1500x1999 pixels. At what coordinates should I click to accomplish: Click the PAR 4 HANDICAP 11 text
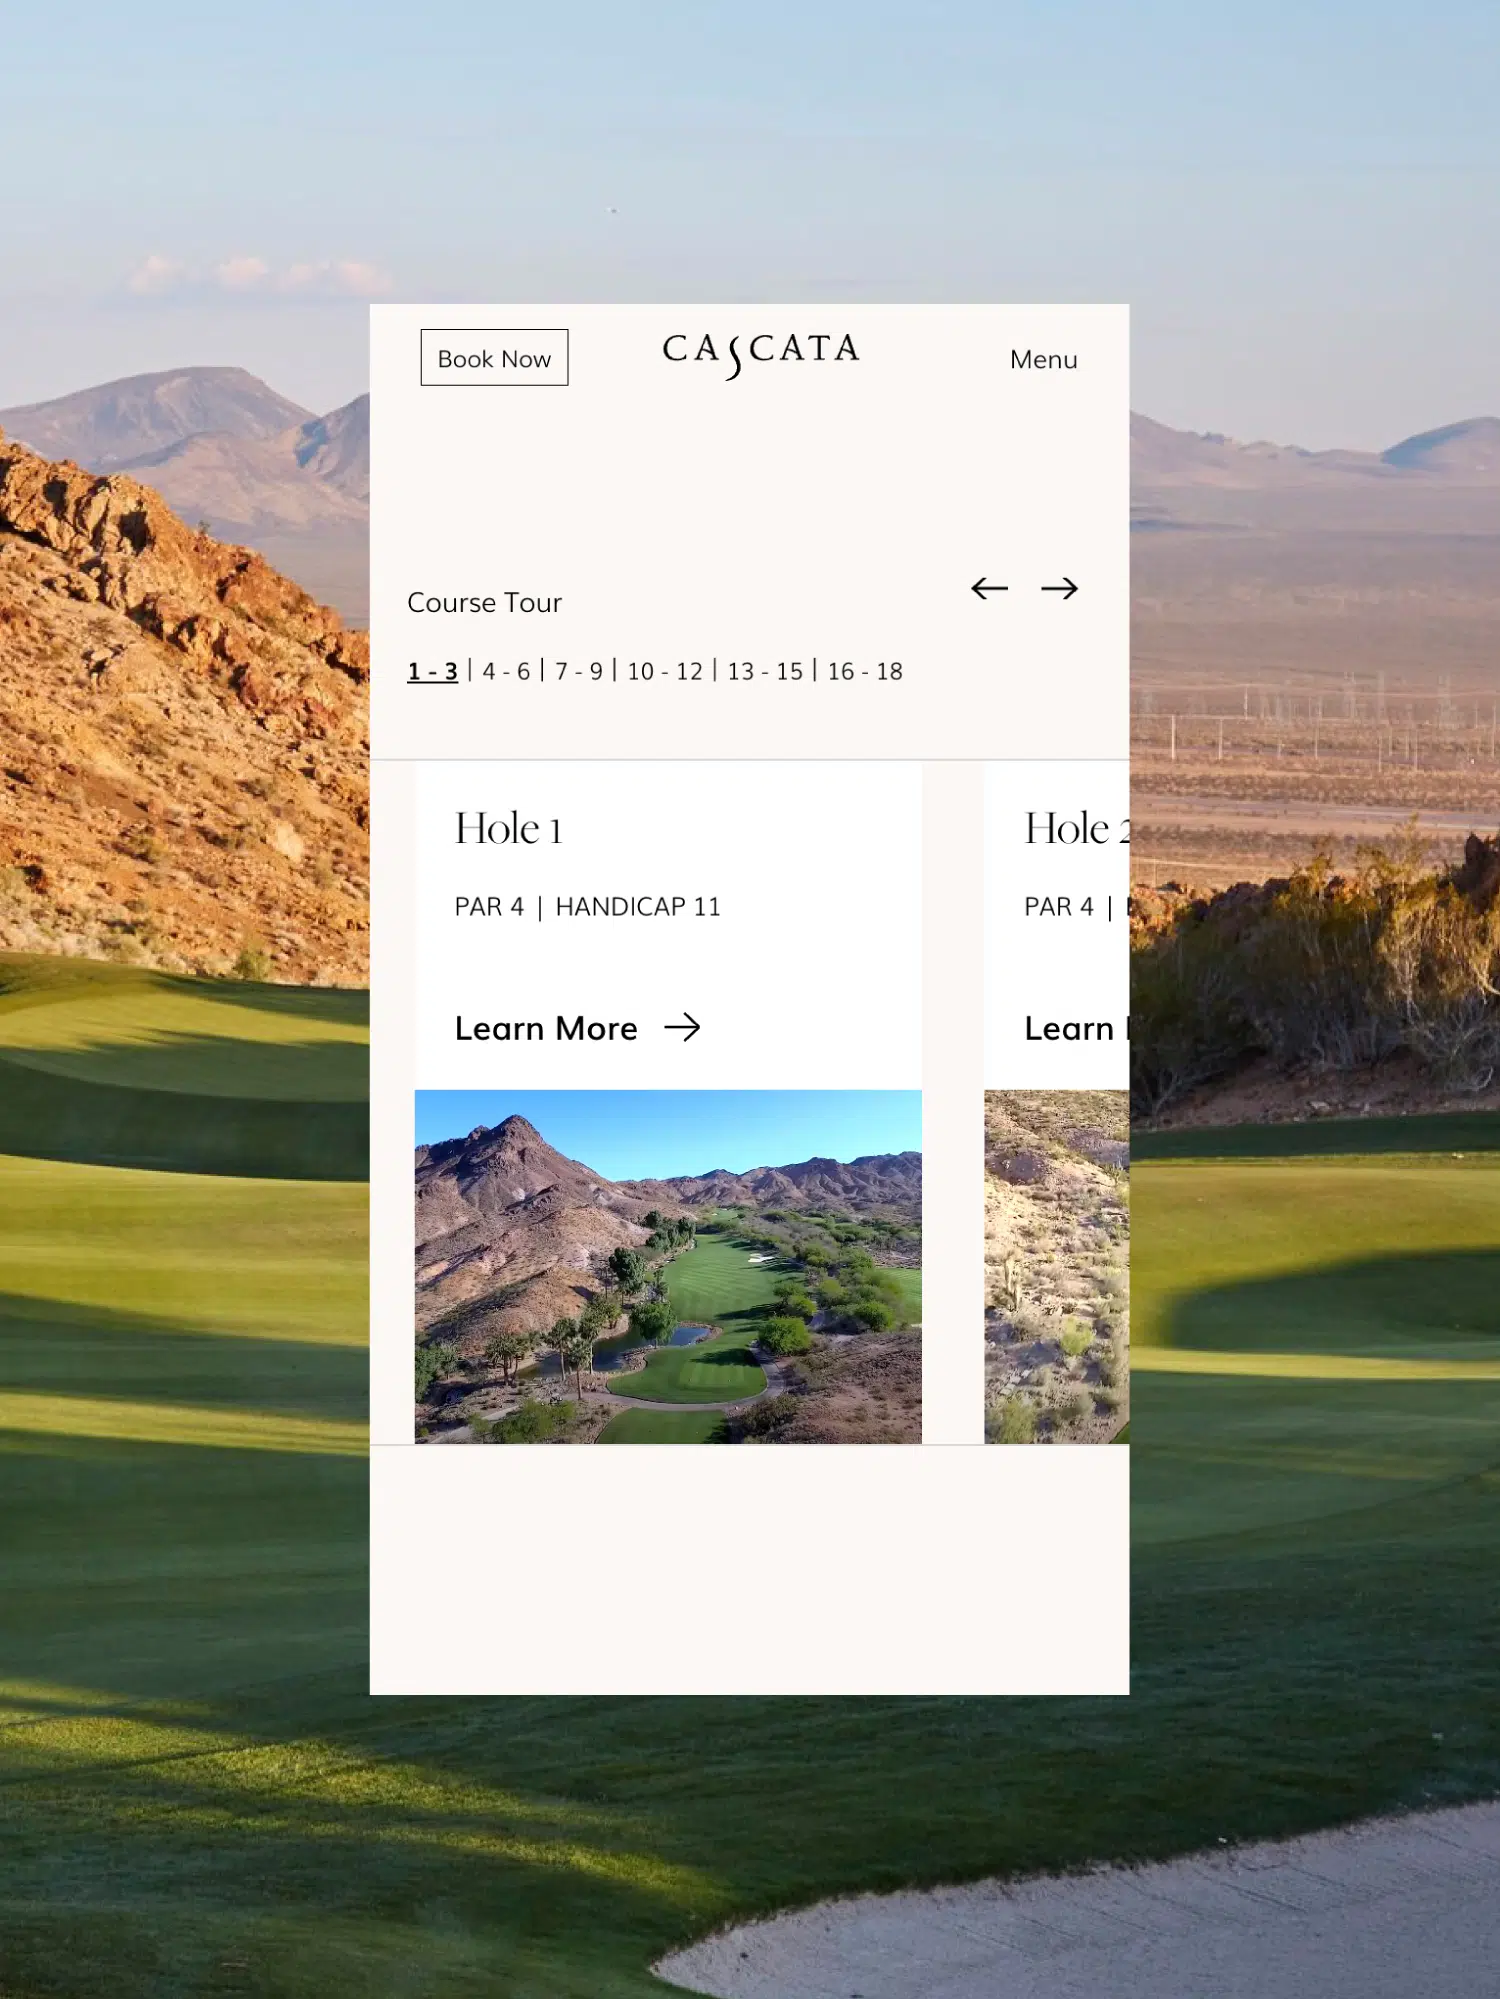coord(587,906)
